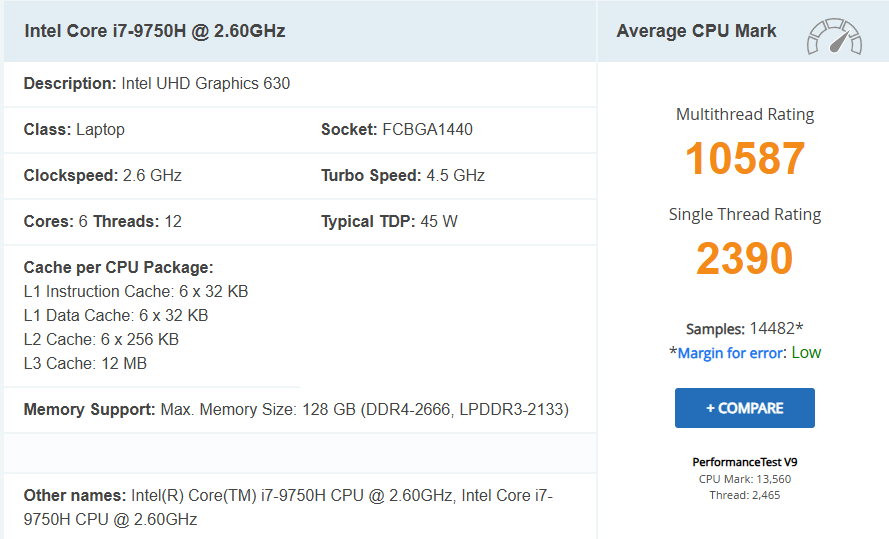Click the PerformanceTest V9 label
Screen dimensions: 889x539
click(x=745, y=463)
